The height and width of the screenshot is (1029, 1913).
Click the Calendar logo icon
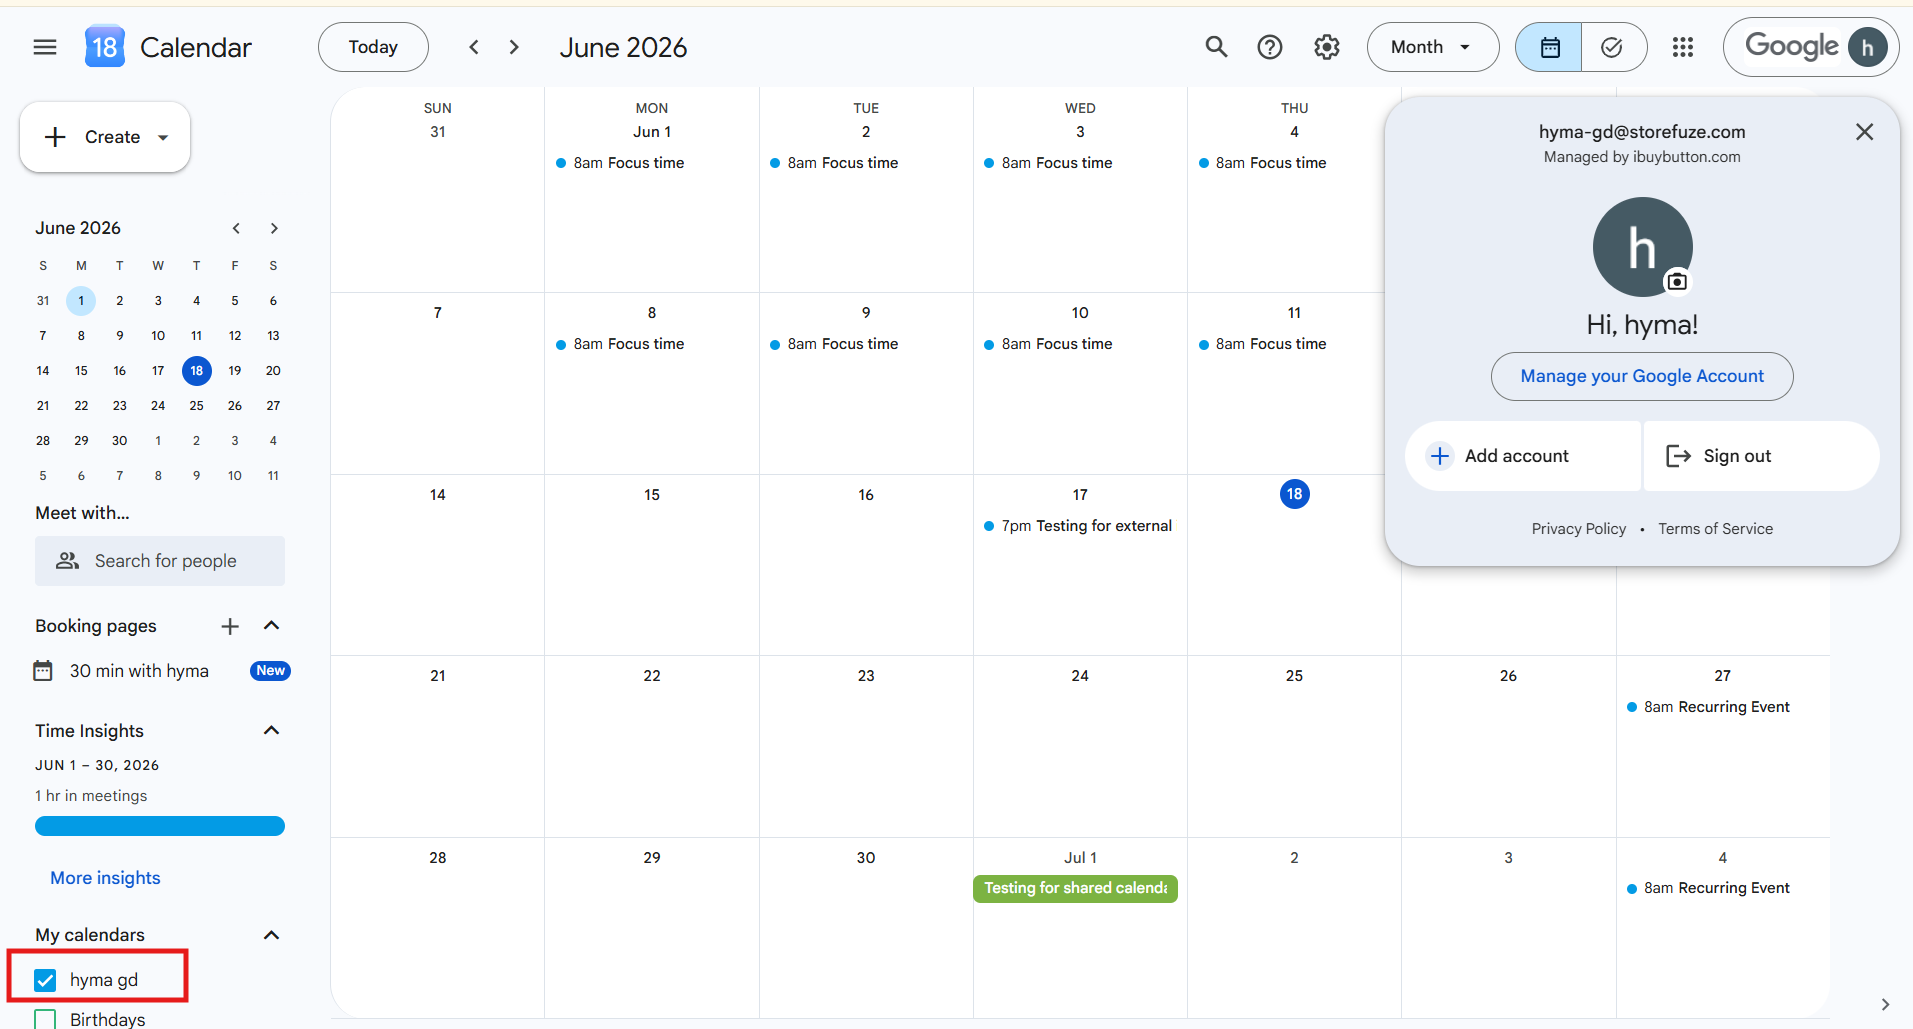[x=105, y=47]
